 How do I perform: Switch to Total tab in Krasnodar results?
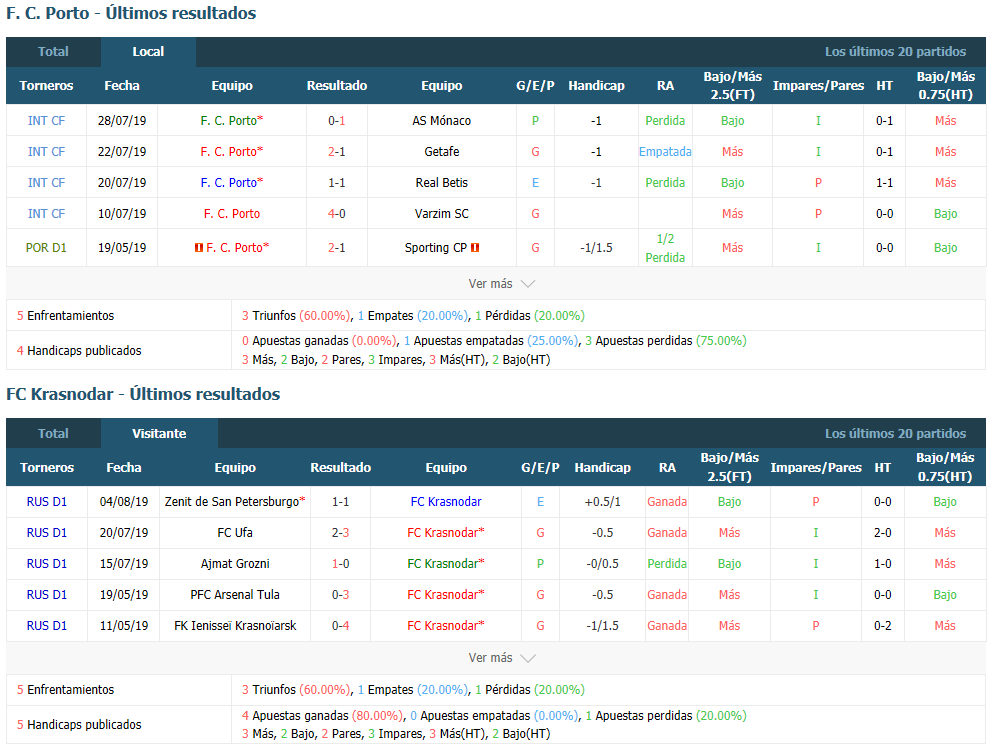(x=53, y=433)
